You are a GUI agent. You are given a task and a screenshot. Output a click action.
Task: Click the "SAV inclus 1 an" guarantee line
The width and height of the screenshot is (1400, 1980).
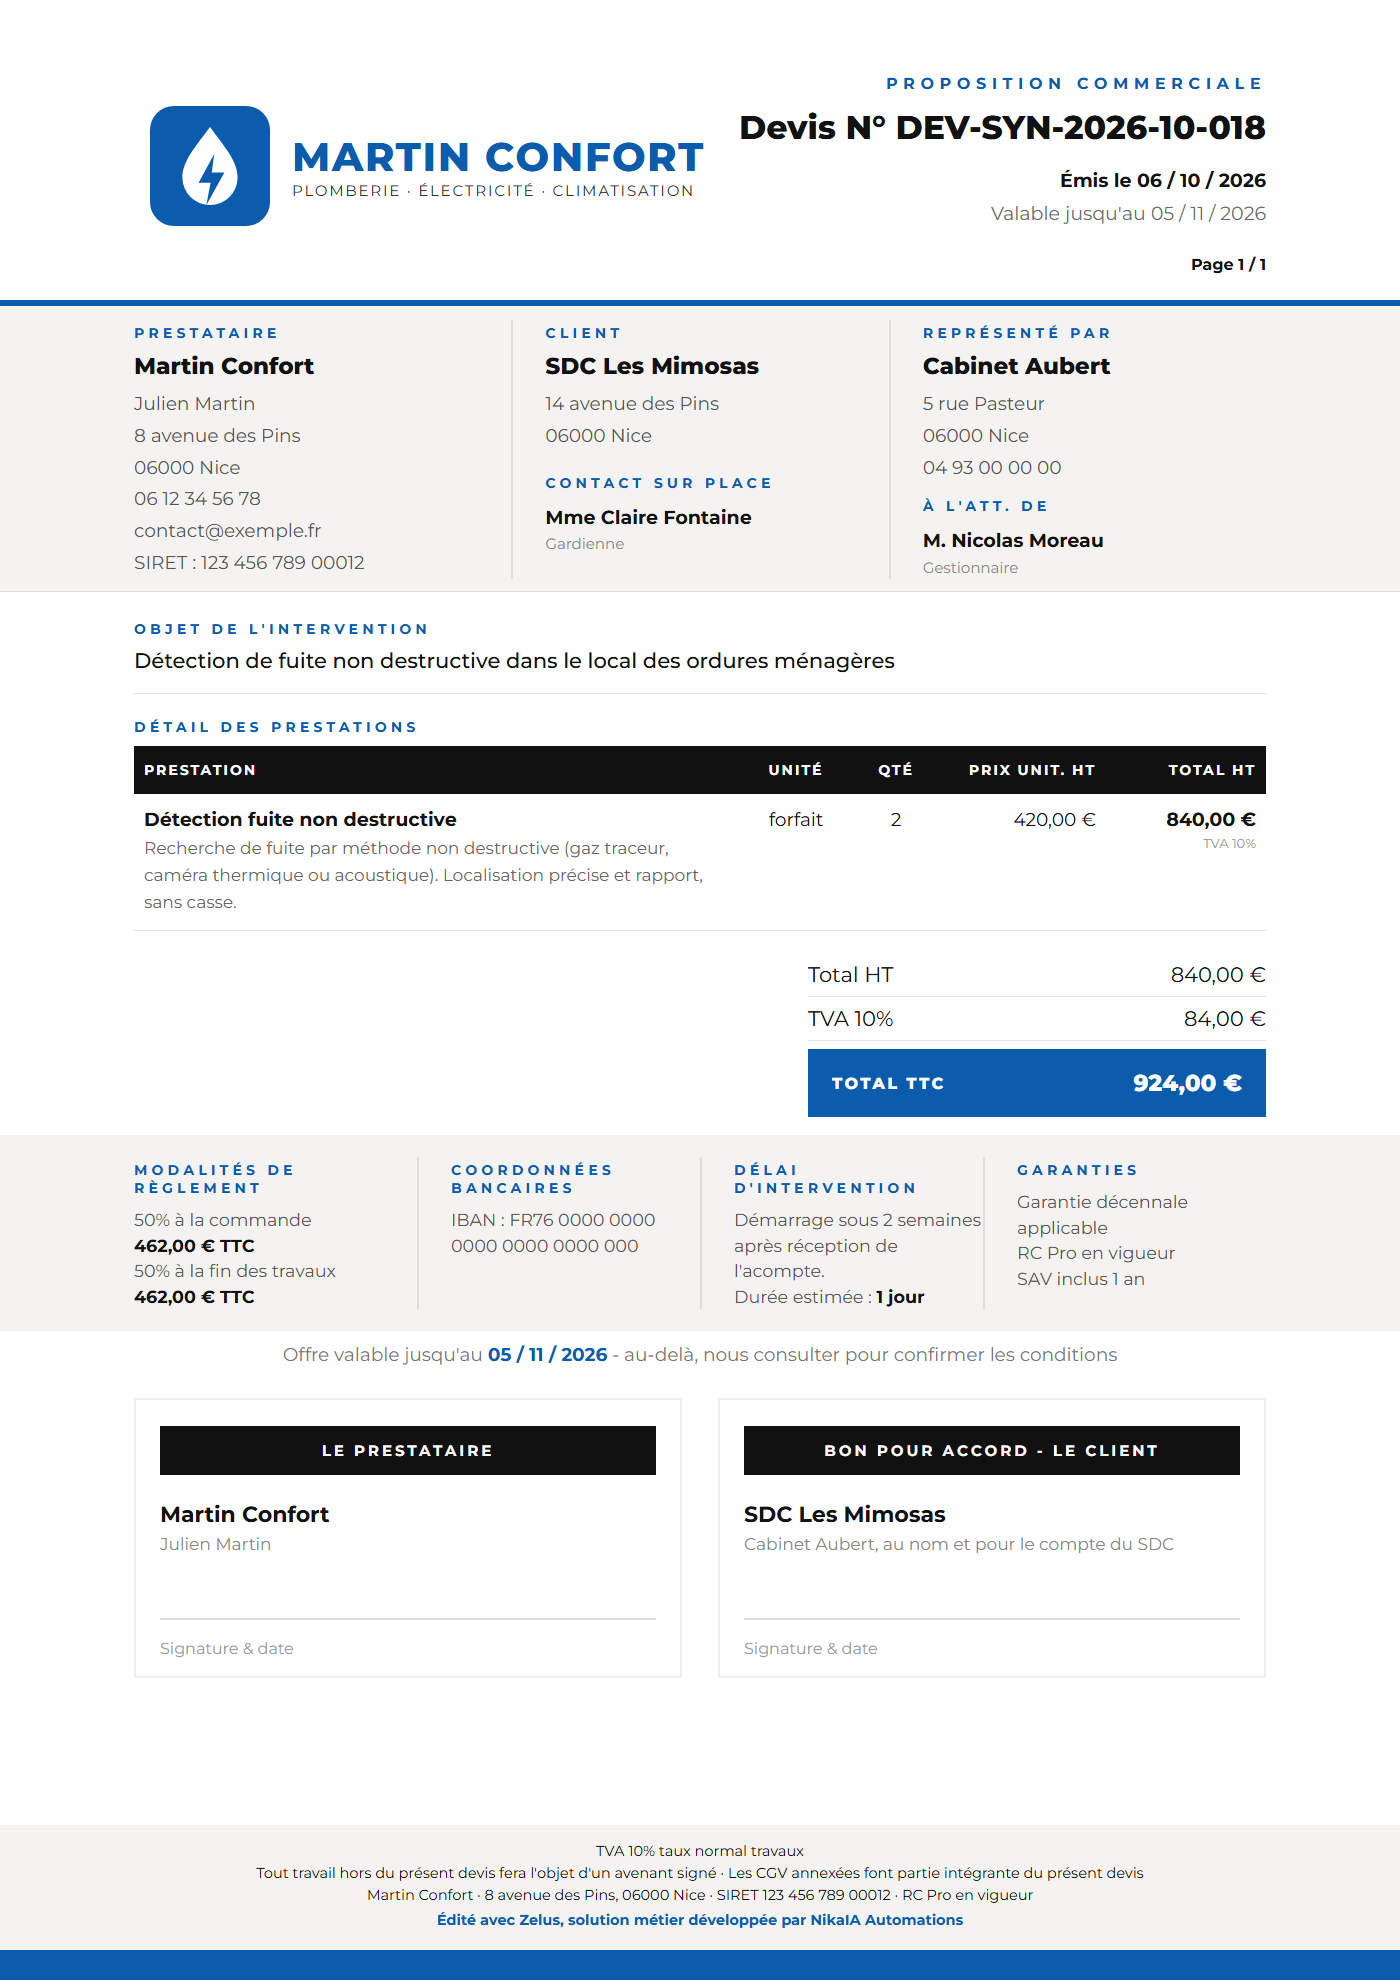coord(1081,1279)
